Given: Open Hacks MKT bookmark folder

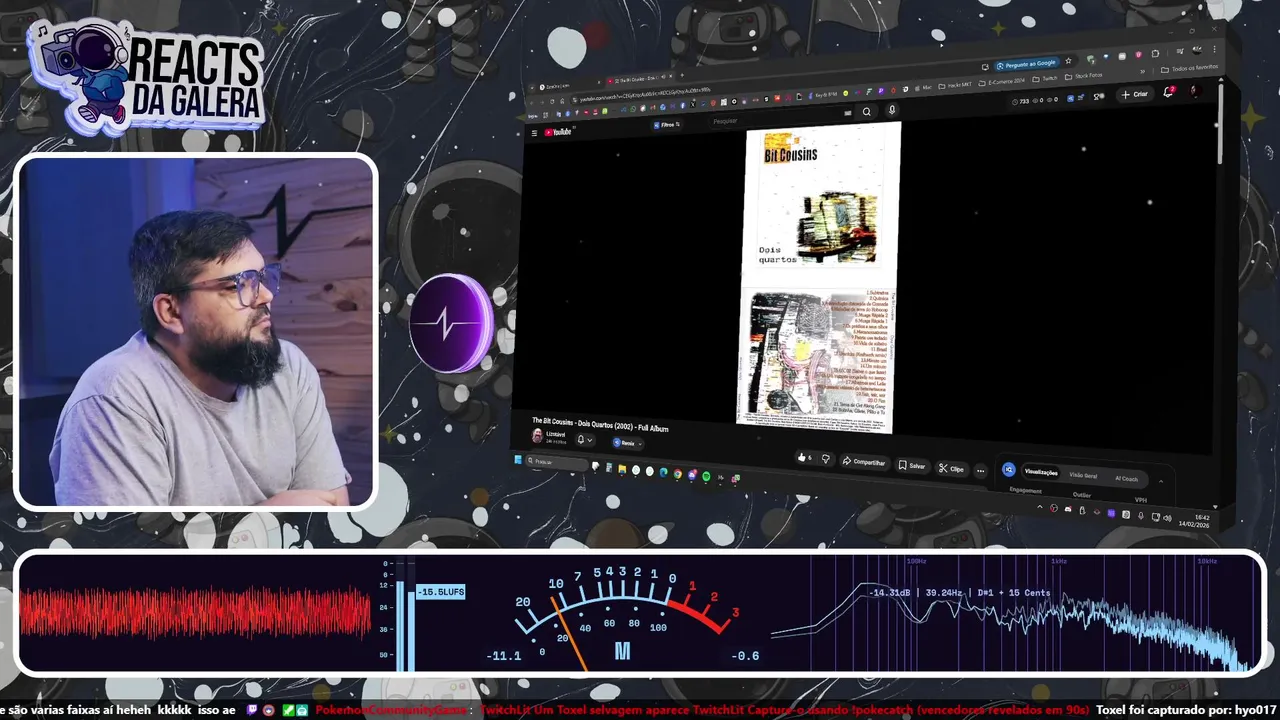Looking at the screenshot, I should 955,85.
